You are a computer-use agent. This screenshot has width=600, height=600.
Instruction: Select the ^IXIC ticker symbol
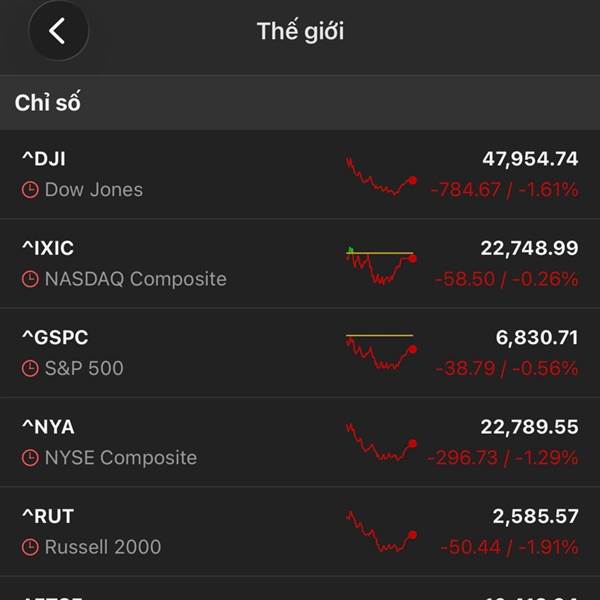click(x=47, y=248)
